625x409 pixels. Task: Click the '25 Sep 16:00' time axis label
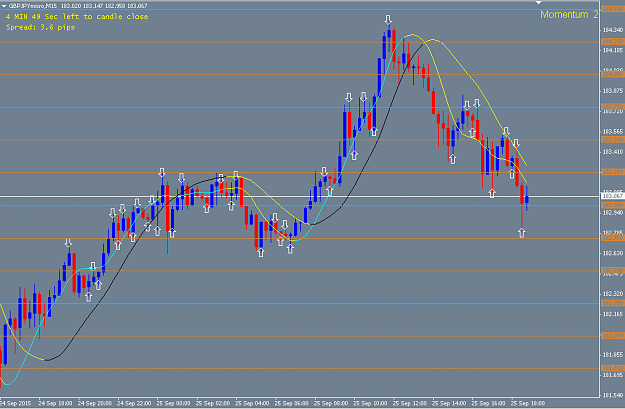(489, 403)
